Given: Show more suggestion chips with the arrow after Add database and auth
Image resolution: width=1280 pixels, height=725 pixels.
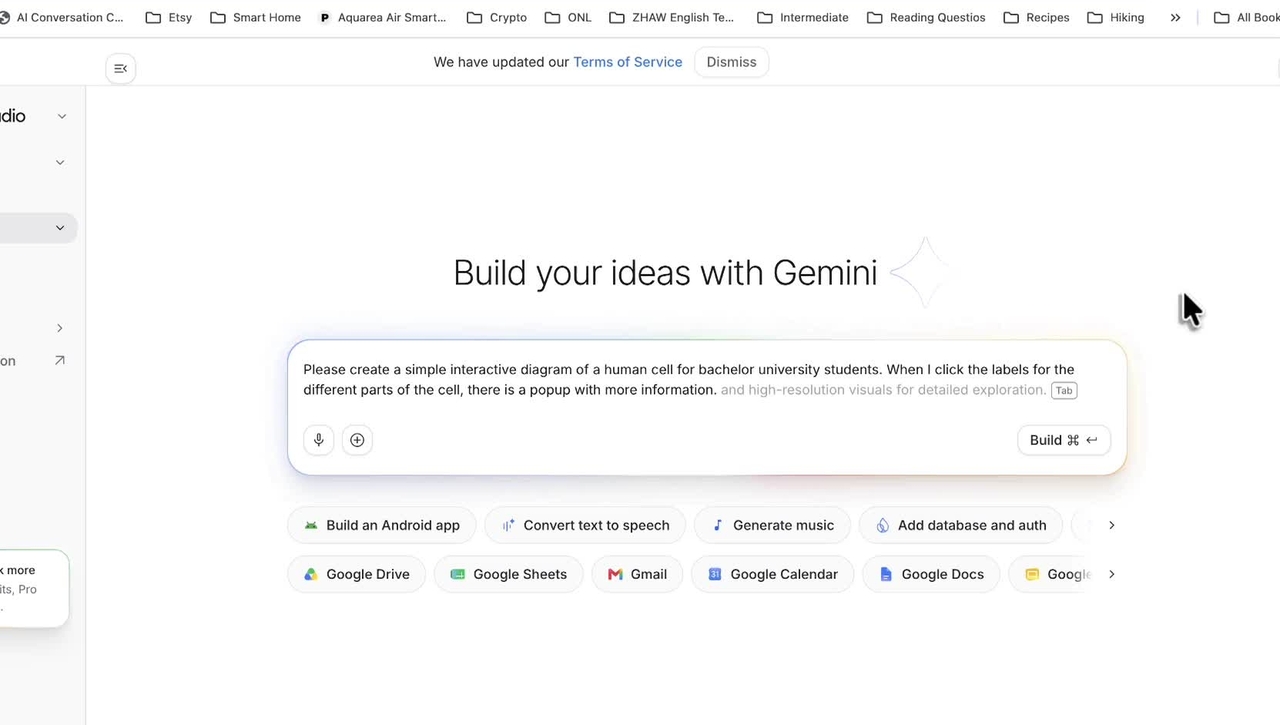Looking at the screenshot, I should [1111, 525].
